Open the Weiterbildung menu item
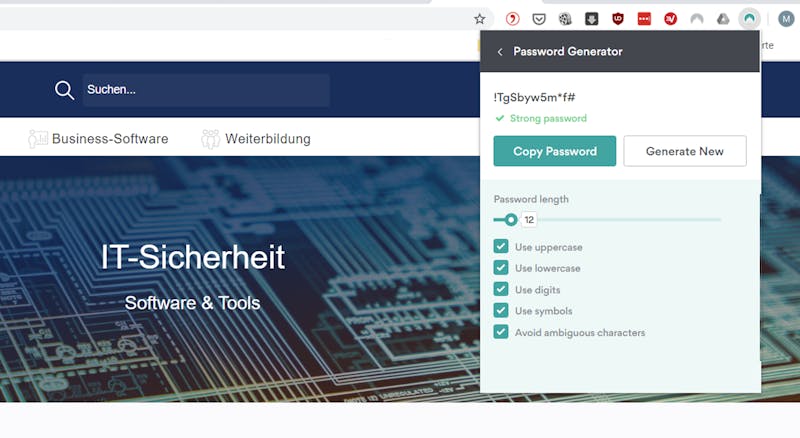Screen dimensions: 800x438 coord(256,139)
